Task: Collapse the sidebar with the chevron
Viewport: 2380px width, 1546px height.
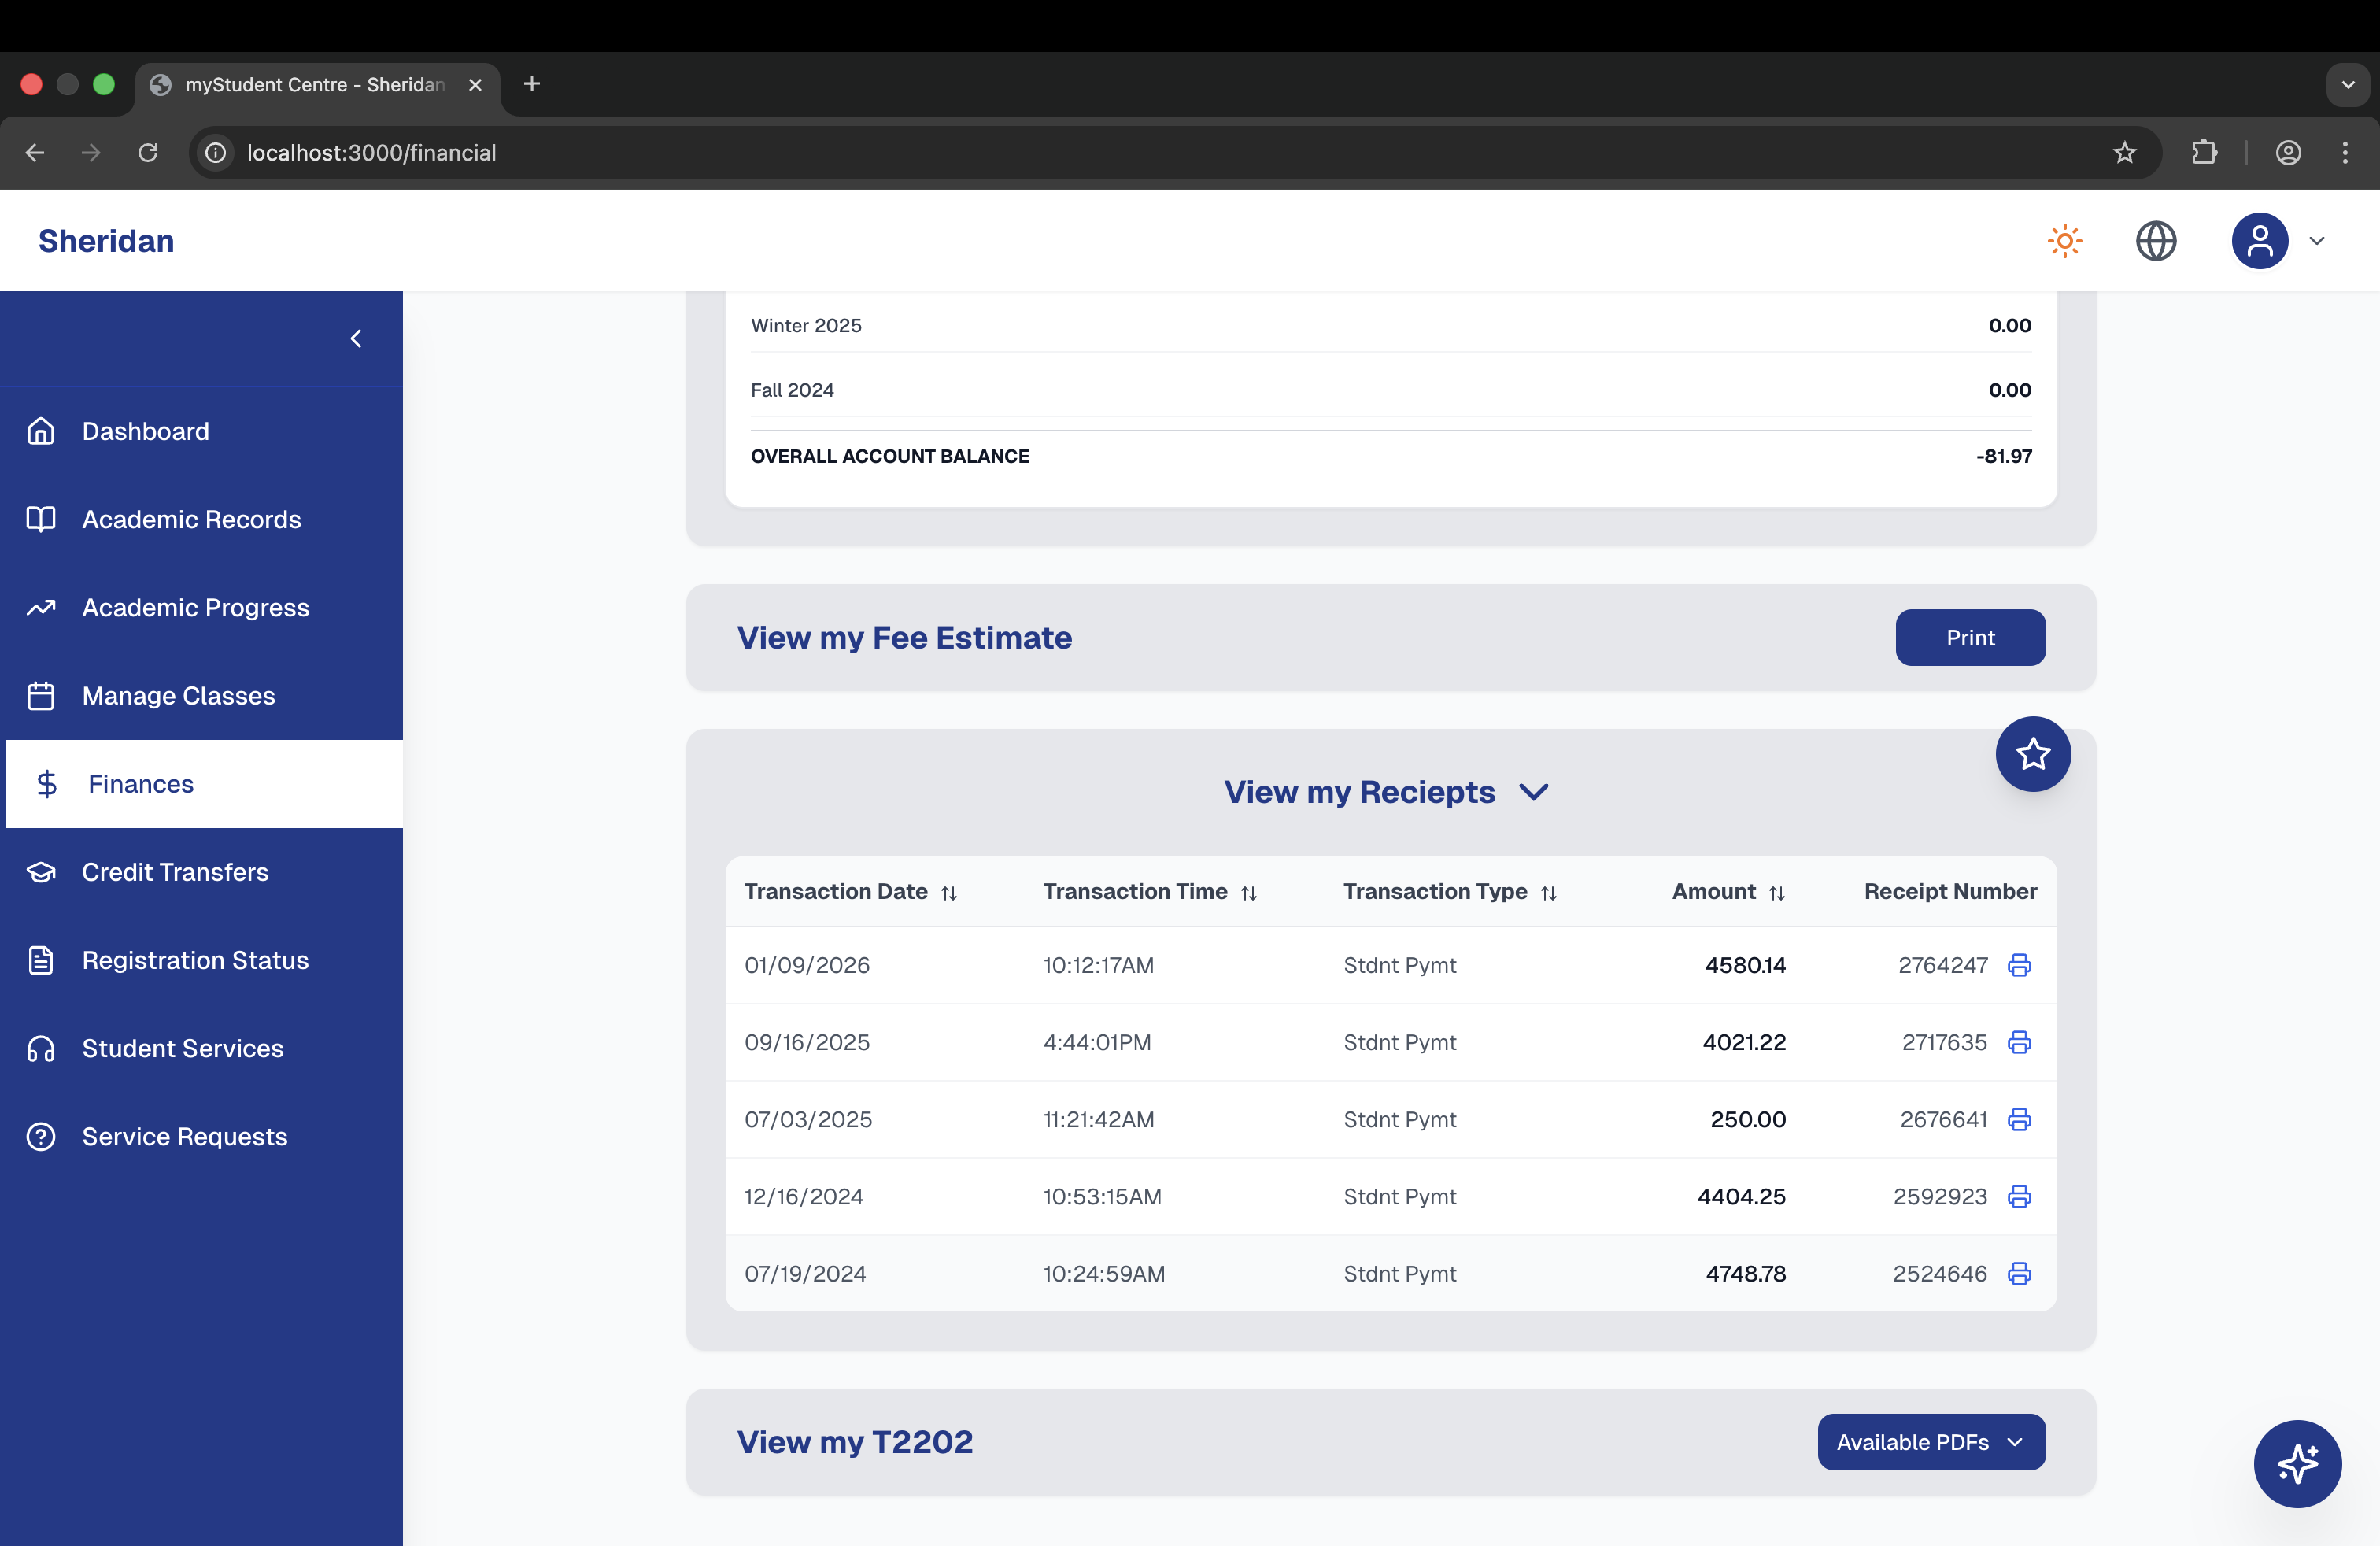Action: click(356, 339)
